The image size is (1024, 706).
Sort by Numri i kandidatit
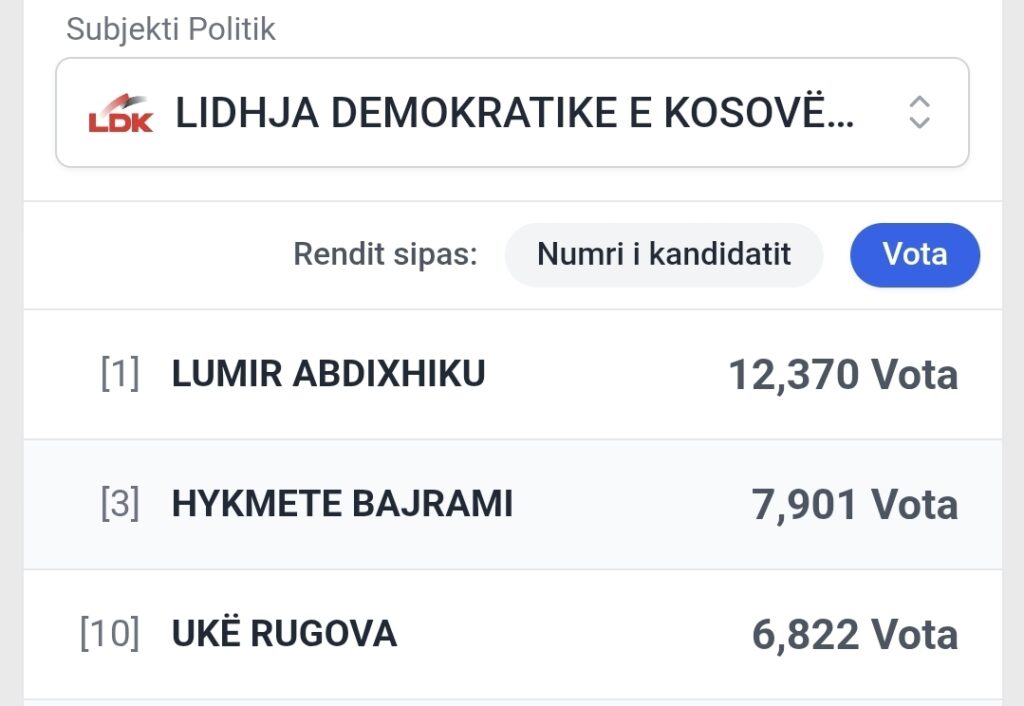pos(664,254)
